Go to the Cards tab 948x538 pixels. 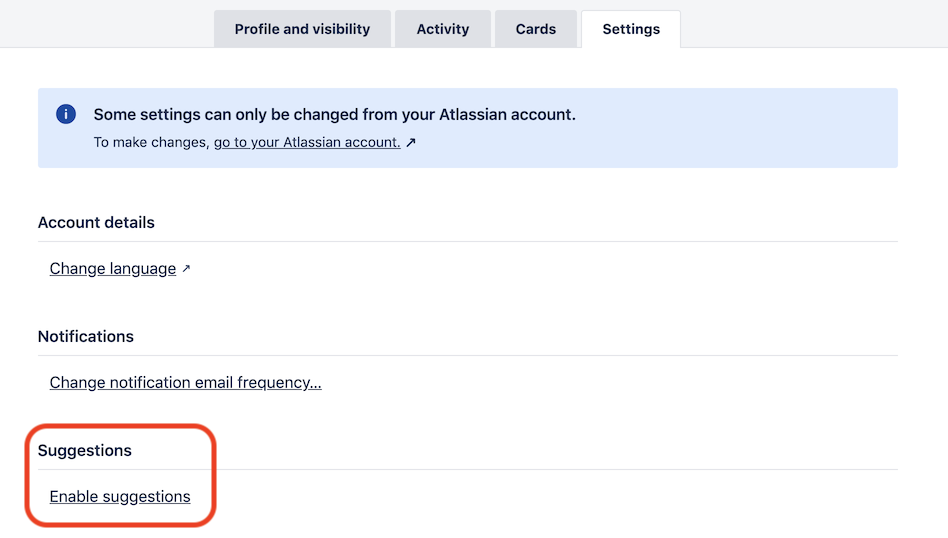[536, 29]
